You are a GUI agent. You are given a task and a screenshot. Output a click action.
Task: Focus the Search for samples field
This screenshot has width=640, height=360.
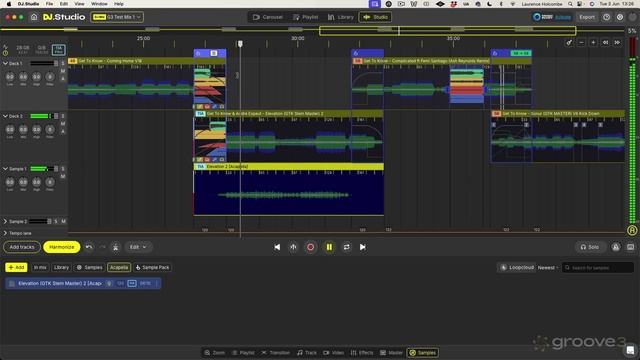click(598, 268)
